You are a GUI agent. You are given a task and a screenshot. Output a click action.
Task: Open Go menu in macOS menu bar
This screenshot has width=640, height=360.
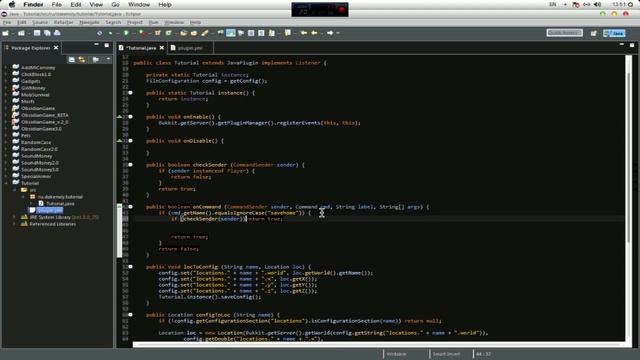pos(116,4)
